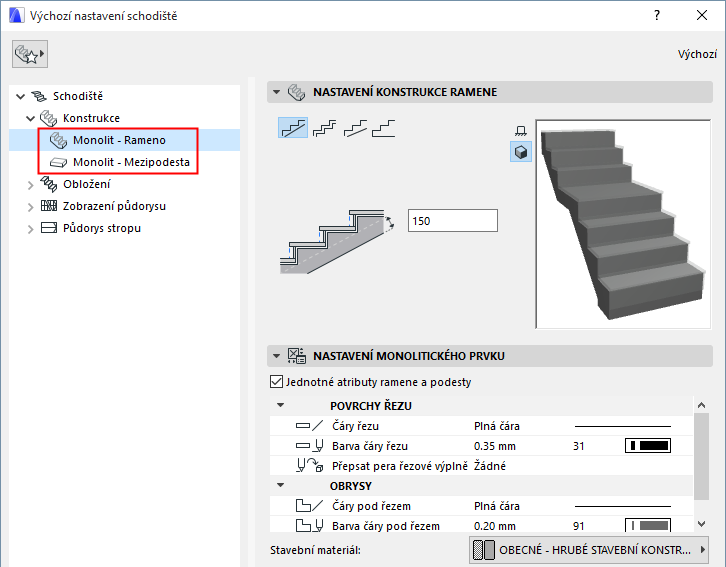Expand the Půdorys stropu tree node
This screenshot has height=567, width=726.
(x=31, y=229)
